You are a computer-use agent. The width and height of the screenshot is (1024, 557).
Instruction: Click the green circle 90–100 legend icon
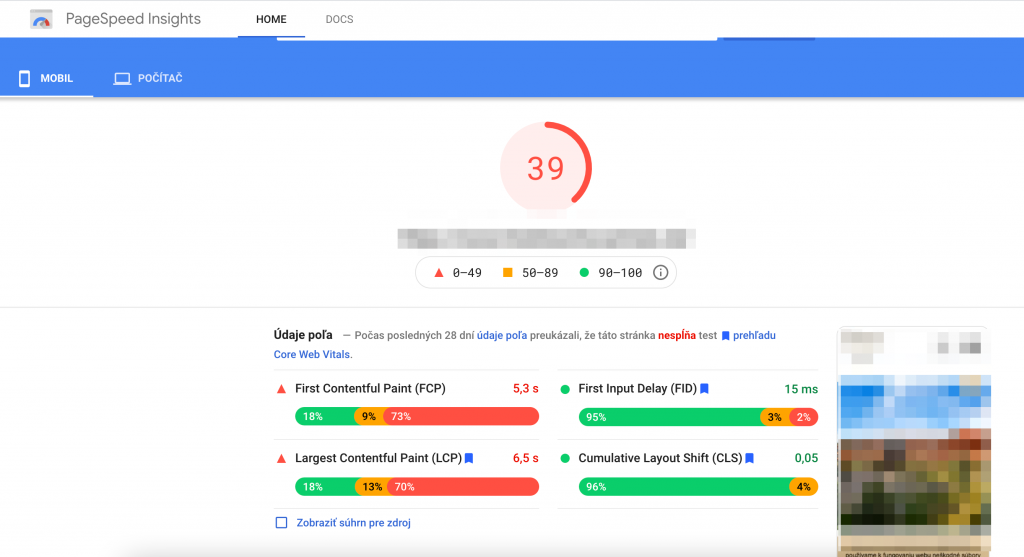[584, 272]
